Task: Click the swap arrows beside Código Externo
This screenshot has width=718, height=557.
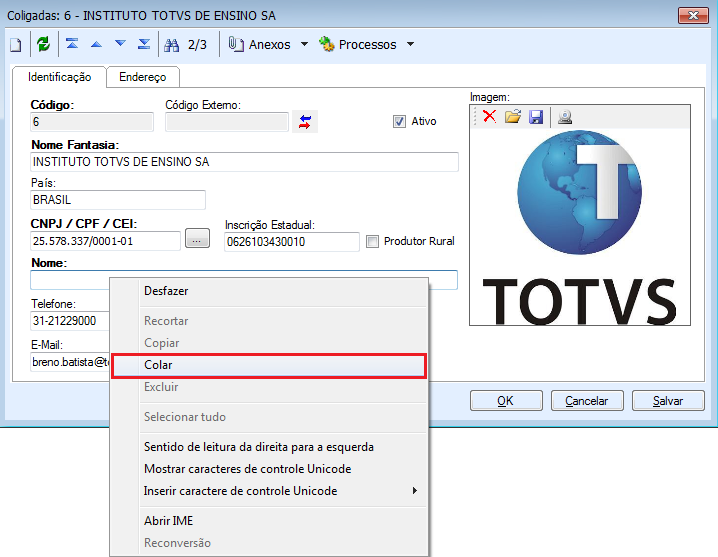Action: click(x=305, y=122)
